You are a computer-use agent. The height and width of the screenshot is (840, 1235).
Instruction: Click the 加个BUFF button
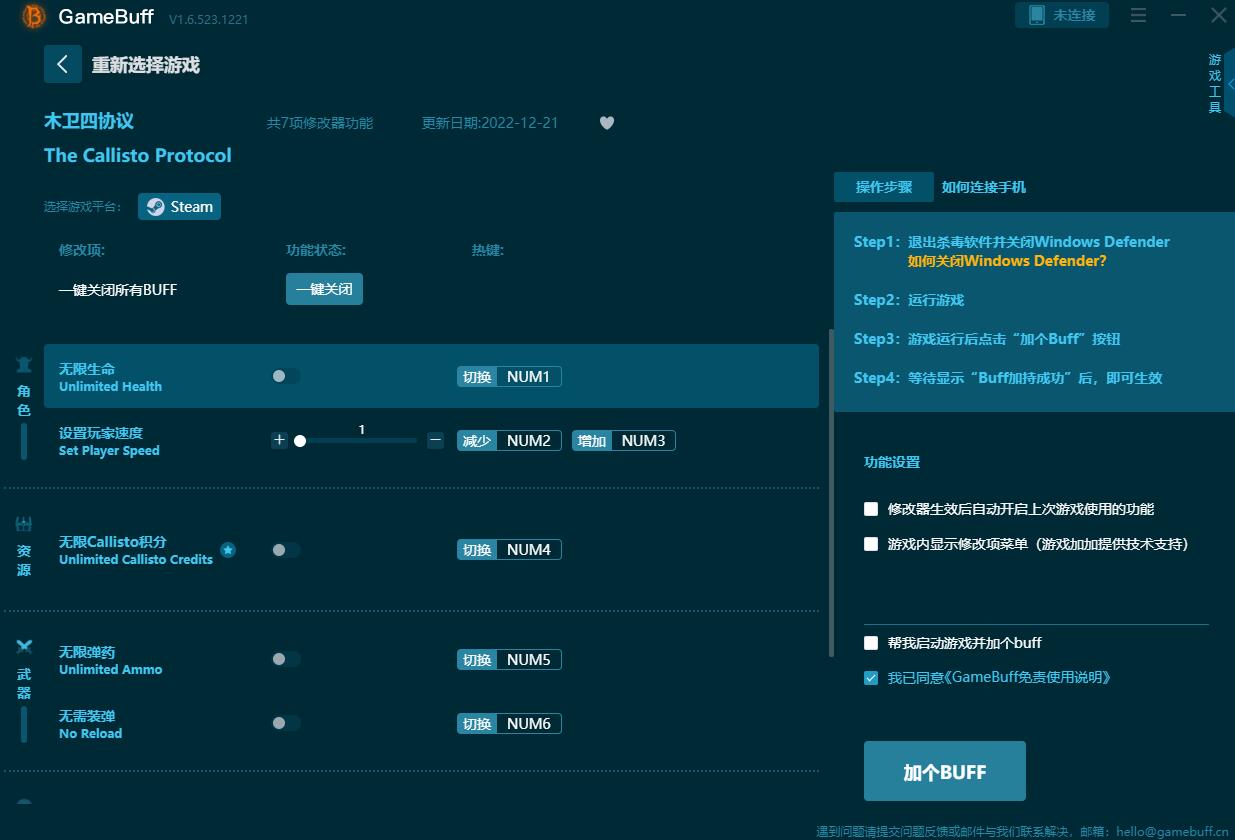[945, 771]
